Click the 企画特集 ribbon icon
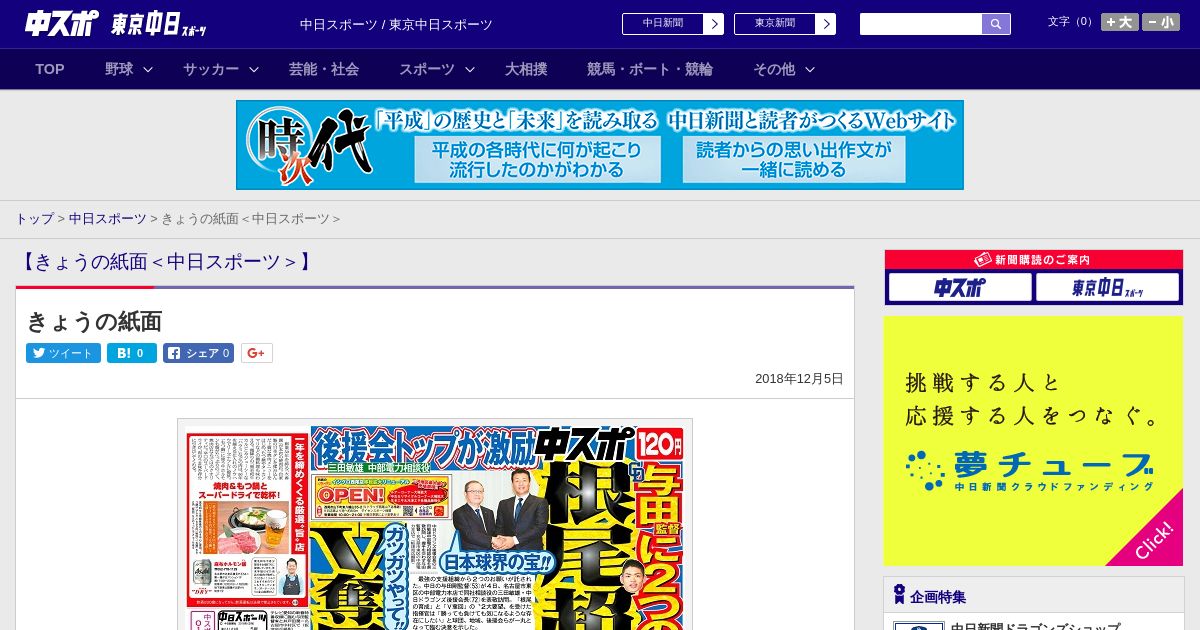Screen dimensions: 1200x630 click(899, 595)
